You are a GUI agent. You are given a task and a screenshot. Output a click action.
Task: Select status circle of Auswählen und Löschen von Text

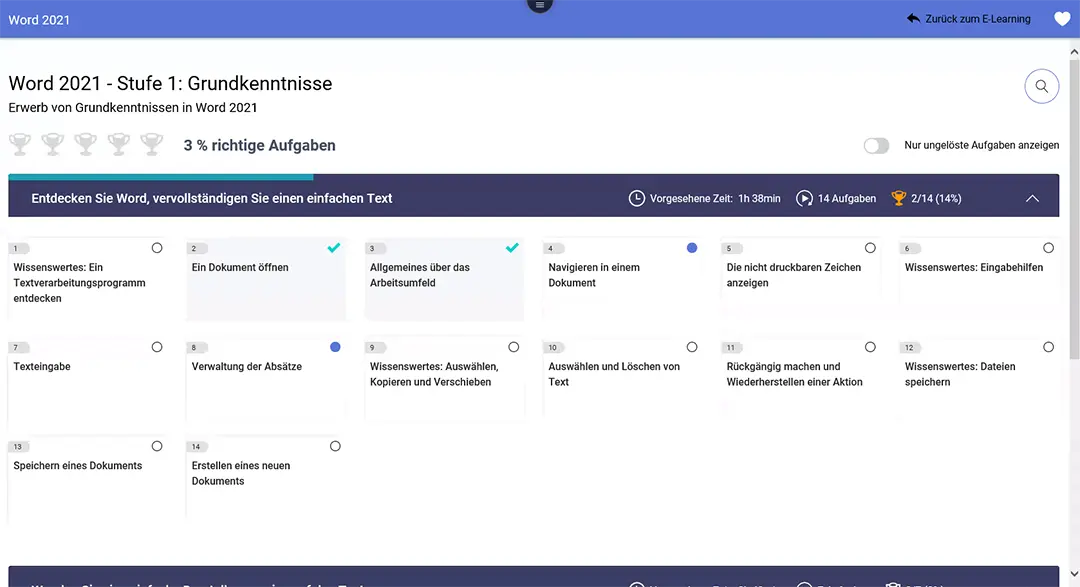tap(692, 347)
